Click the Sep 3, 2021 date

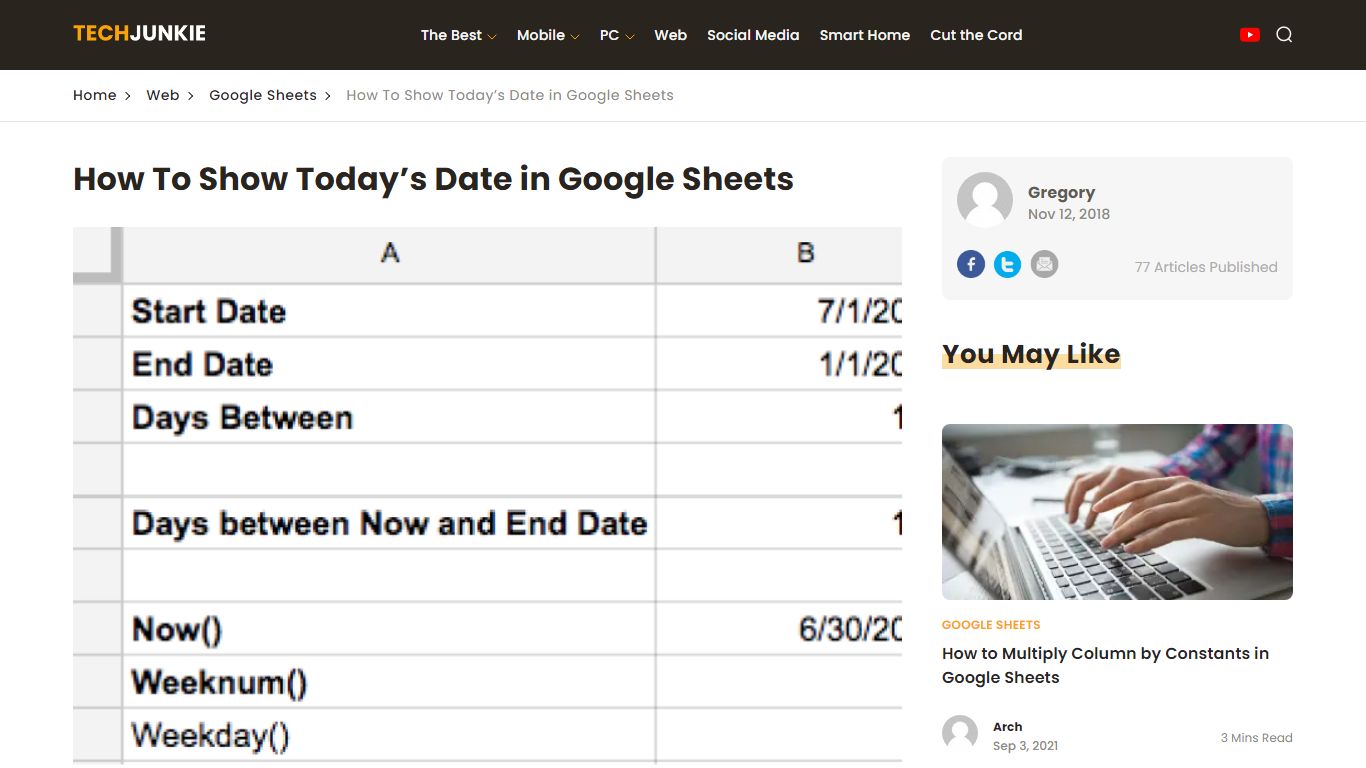coord(1025,746)
